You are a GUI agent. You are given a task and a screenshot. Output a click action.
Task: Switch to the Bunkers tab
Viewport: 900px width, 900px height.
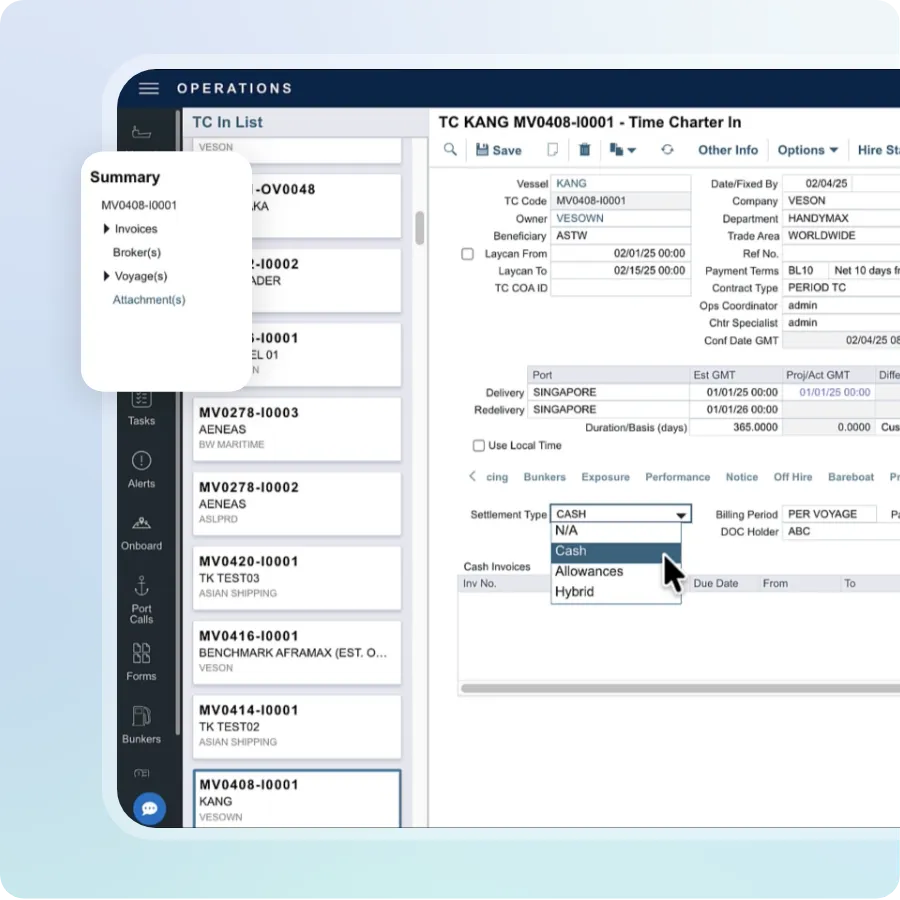[544, 477]
